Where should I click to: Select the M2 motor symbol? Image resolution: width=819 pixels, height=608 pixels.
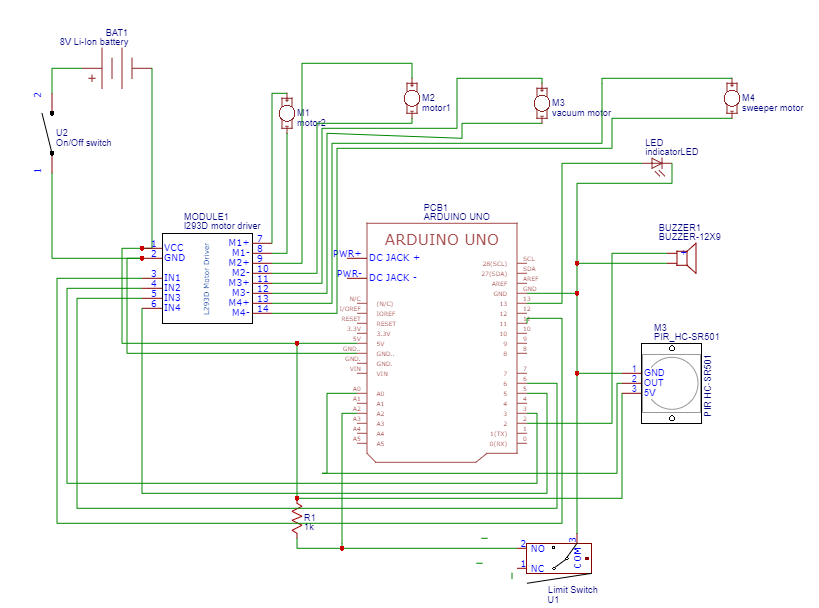(412, 98)
